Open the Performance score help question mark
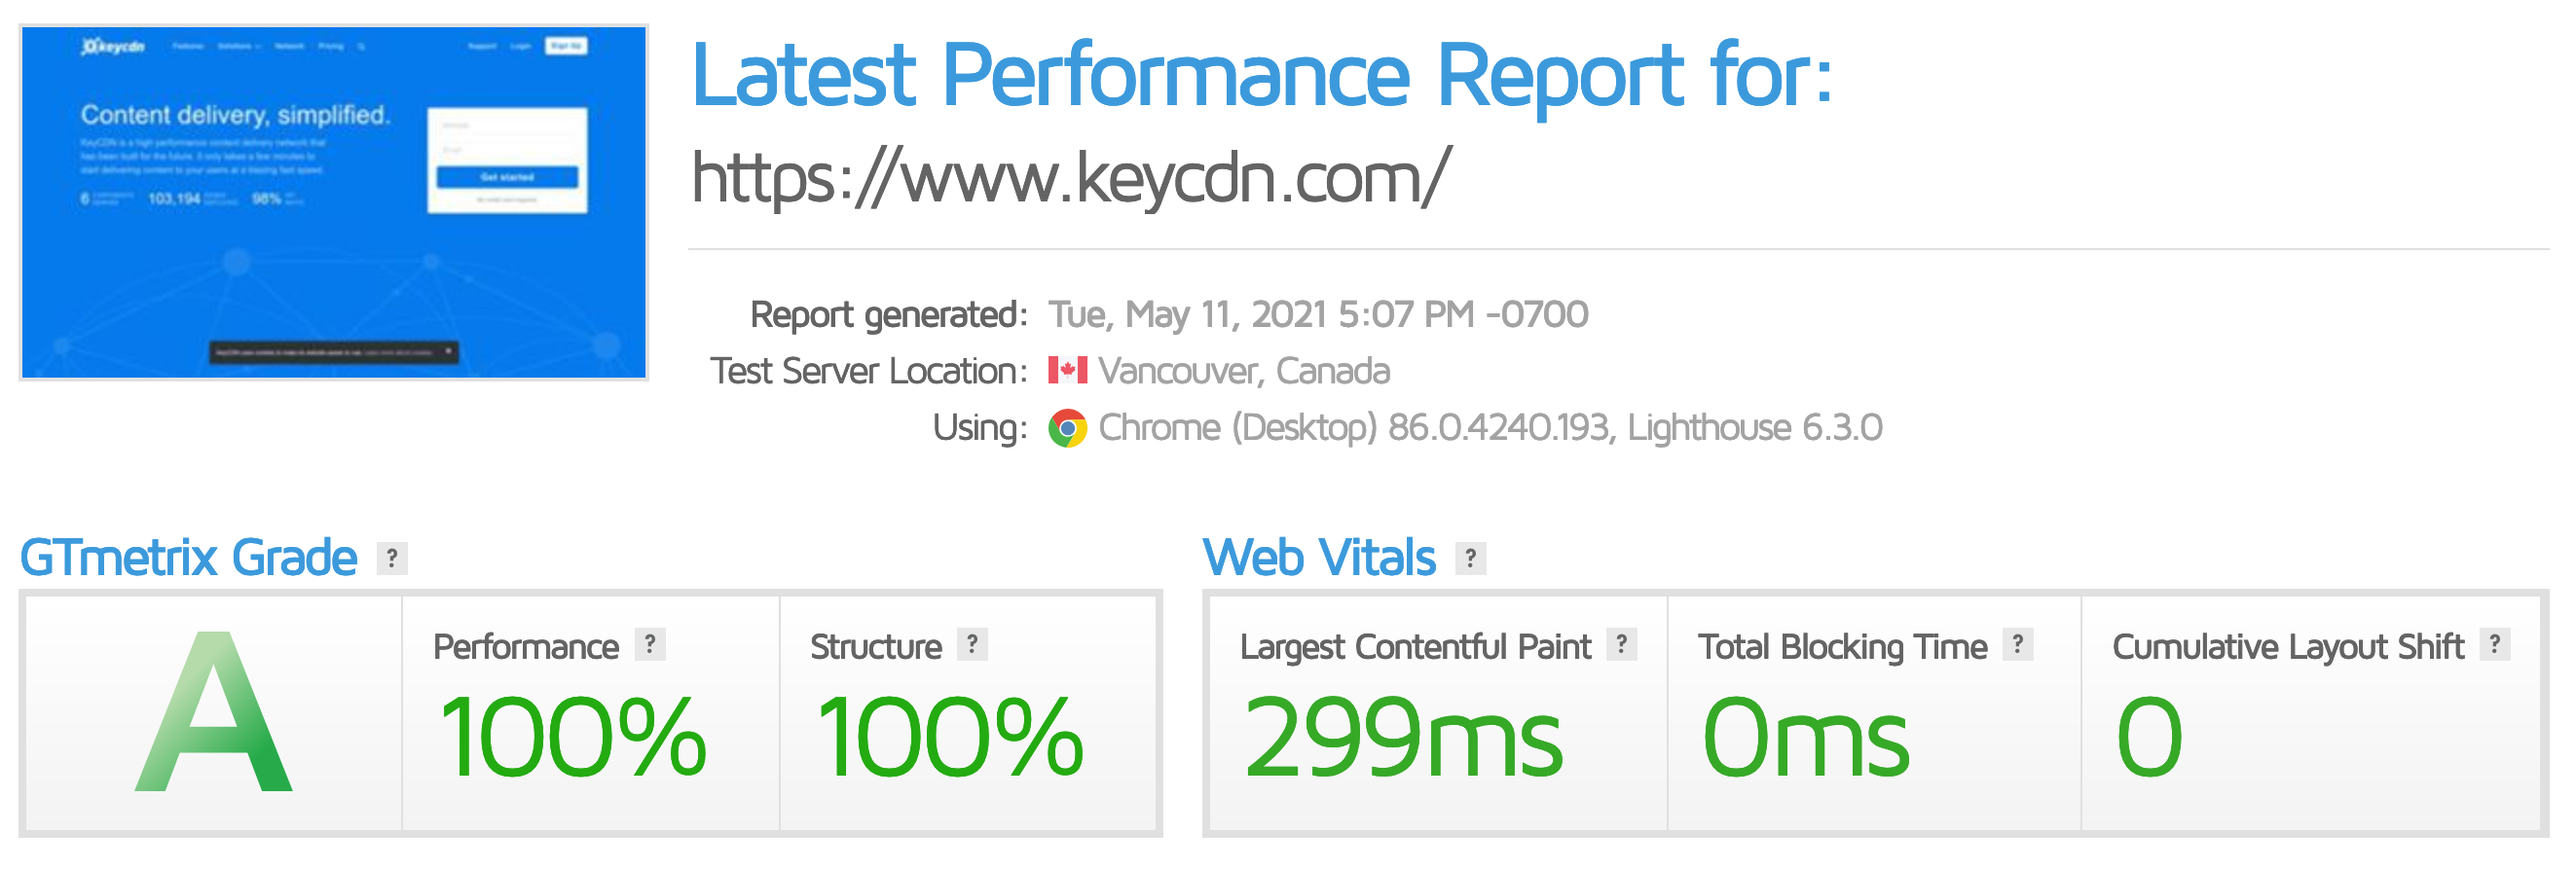The width and height of the screenshot is (2576, 870). point(650,644)
